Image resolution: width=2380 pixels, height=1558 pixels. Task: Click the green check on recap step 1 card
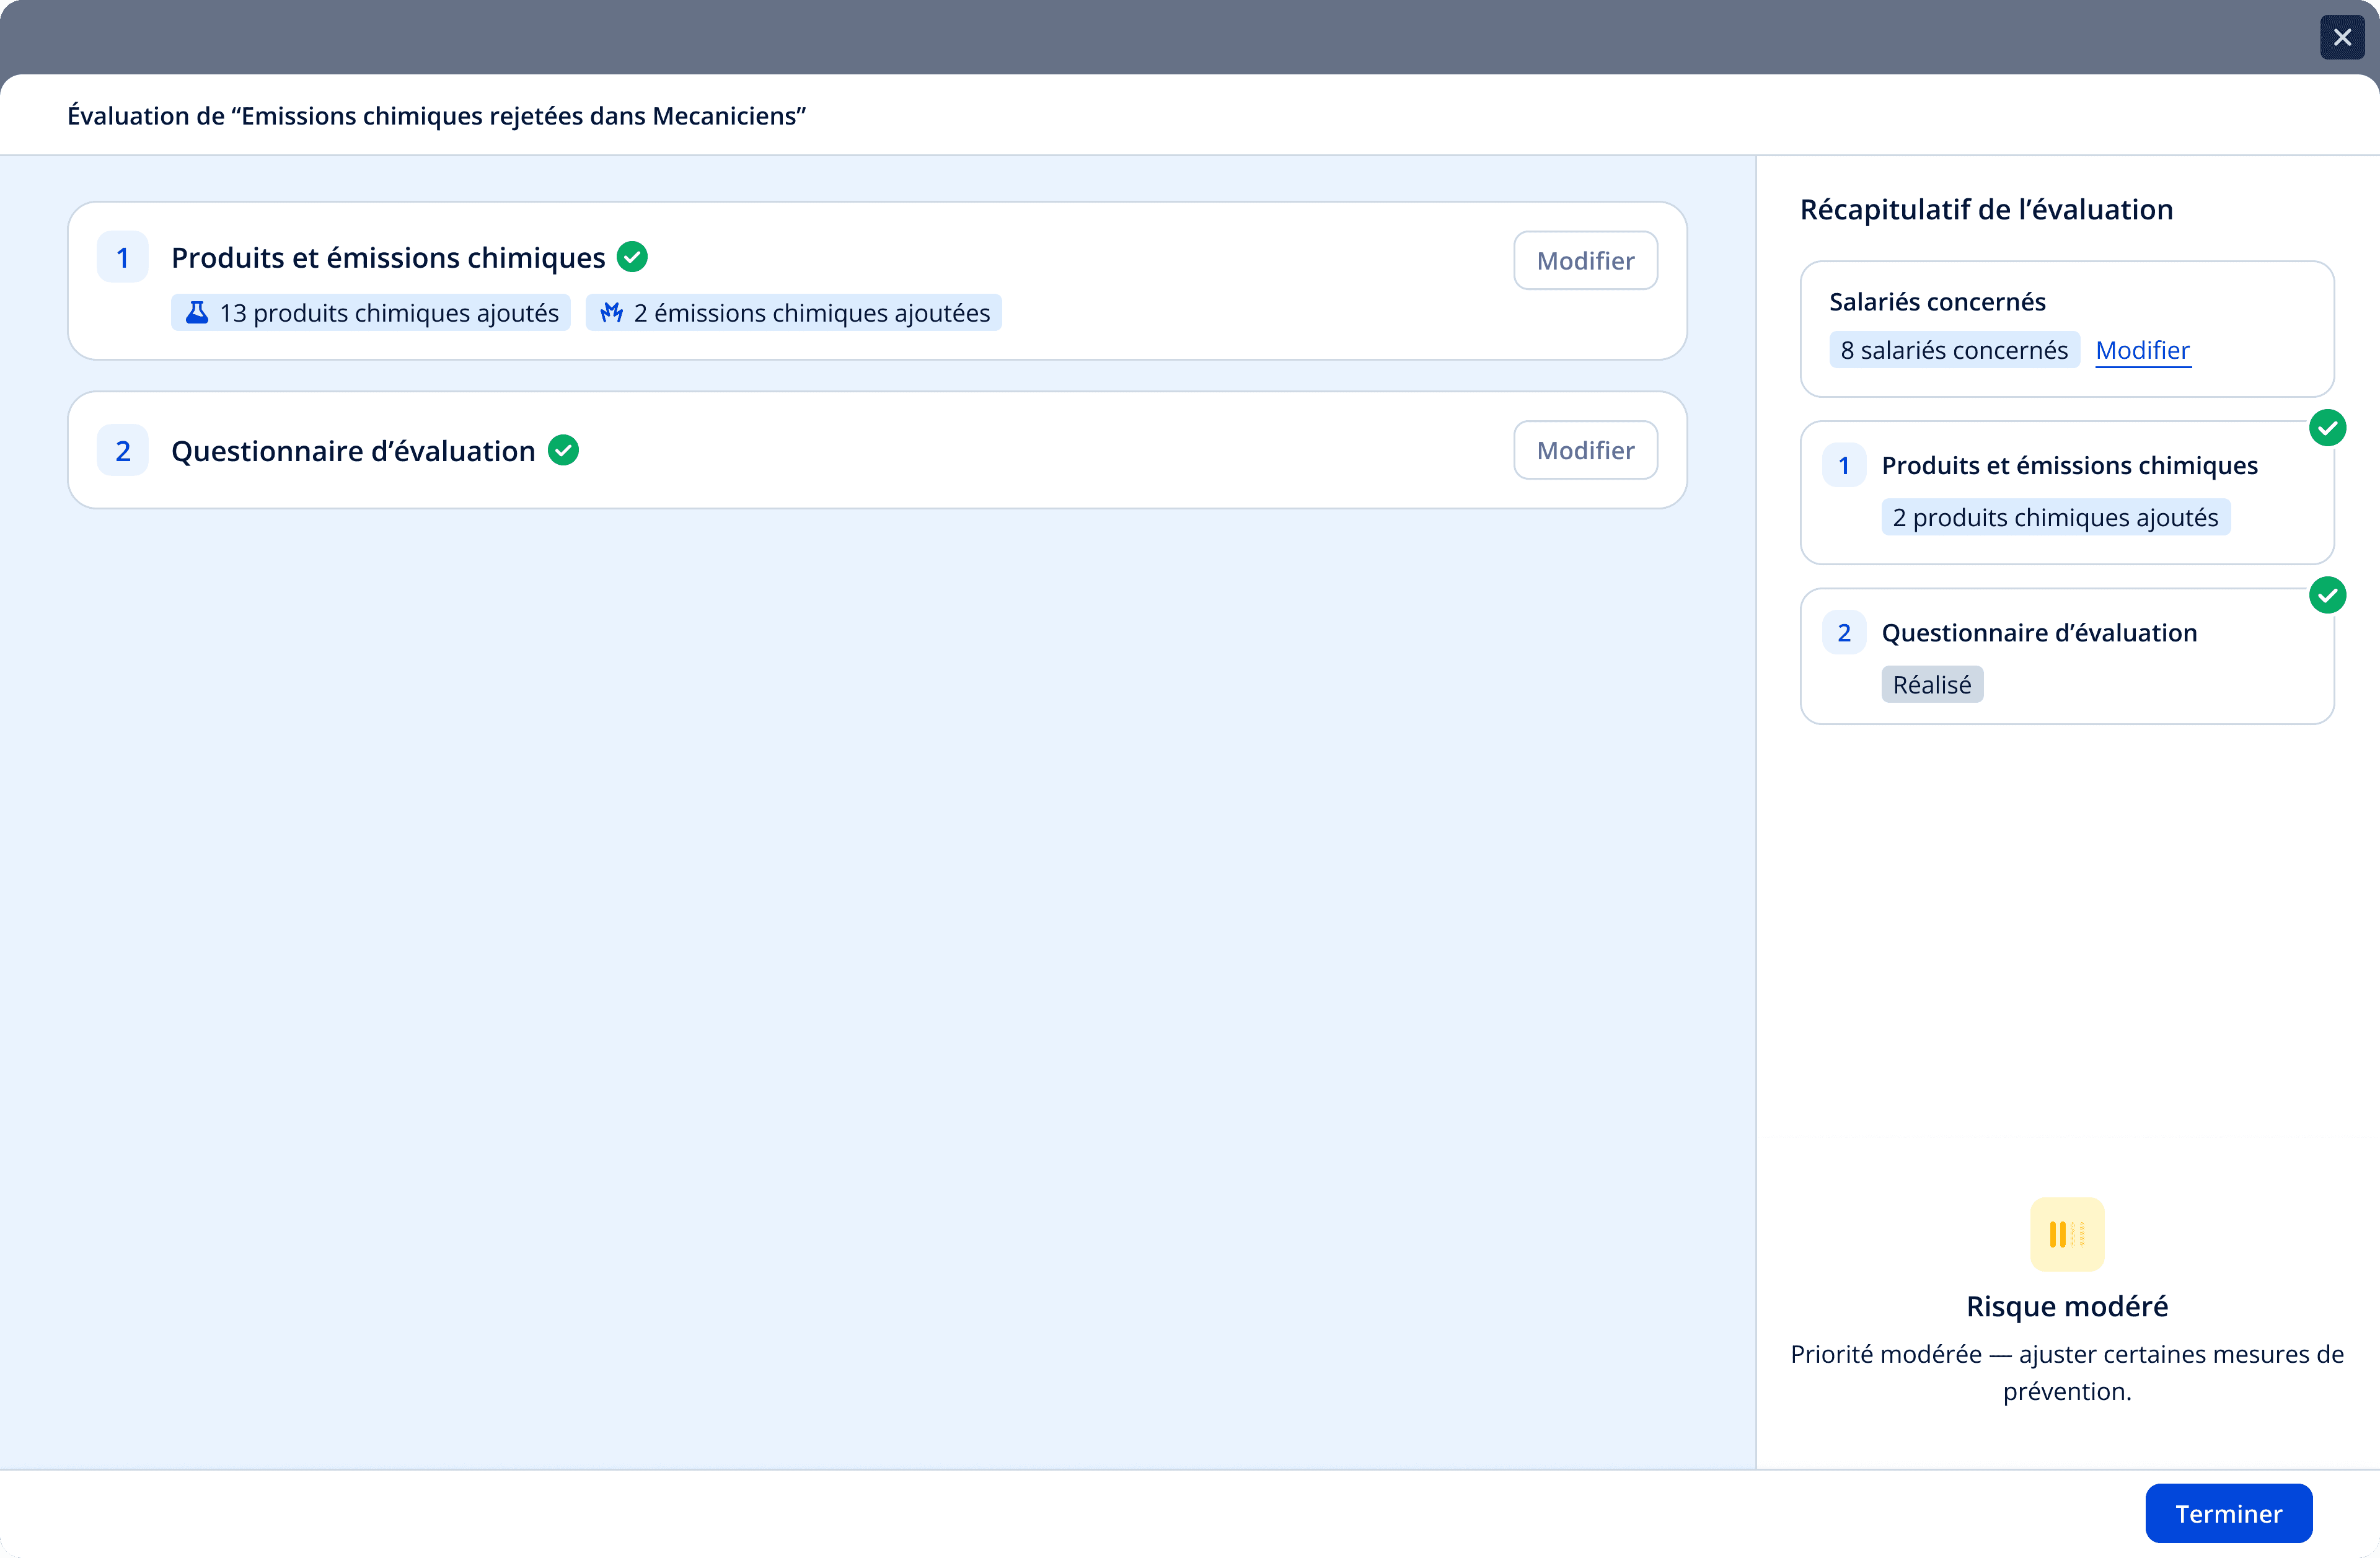click(2327, 428)
